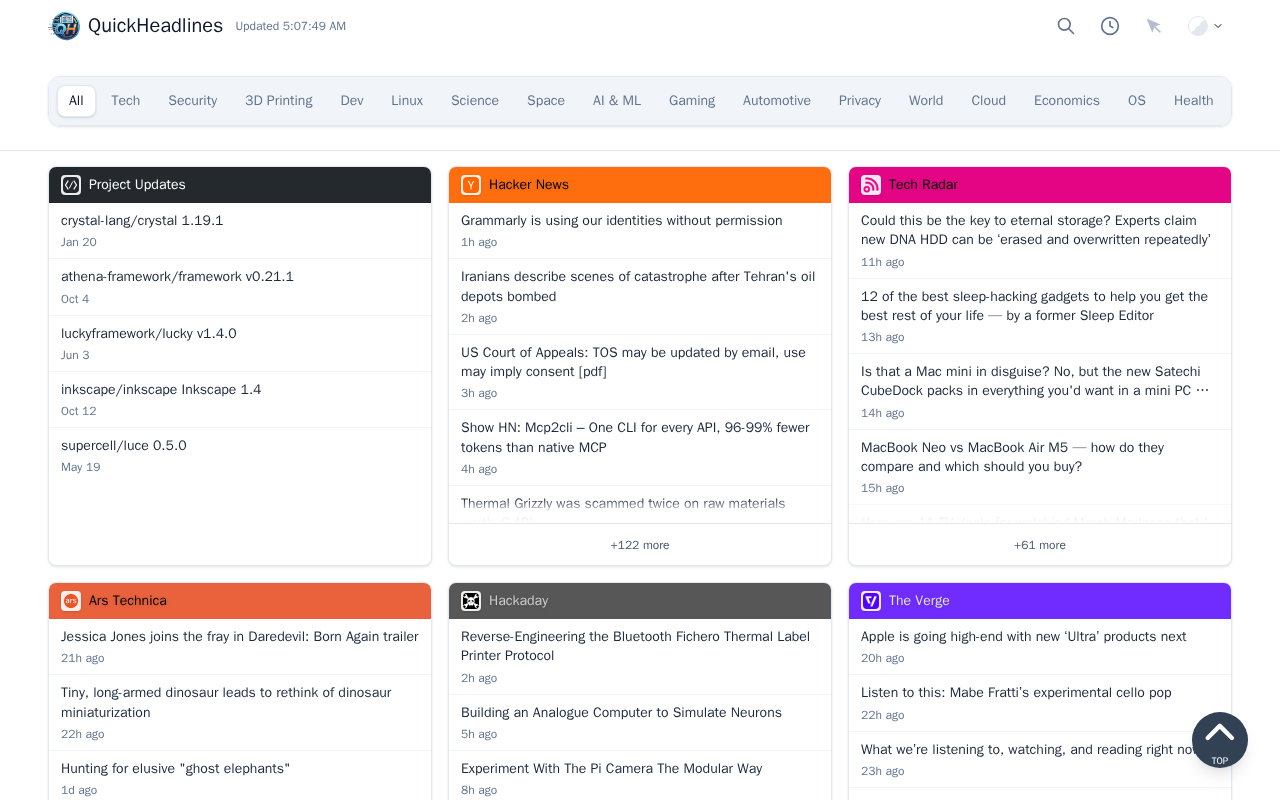Open the Project Updates feed title
The width and height of the screenshot is (1280, 800).
point(137,185)
